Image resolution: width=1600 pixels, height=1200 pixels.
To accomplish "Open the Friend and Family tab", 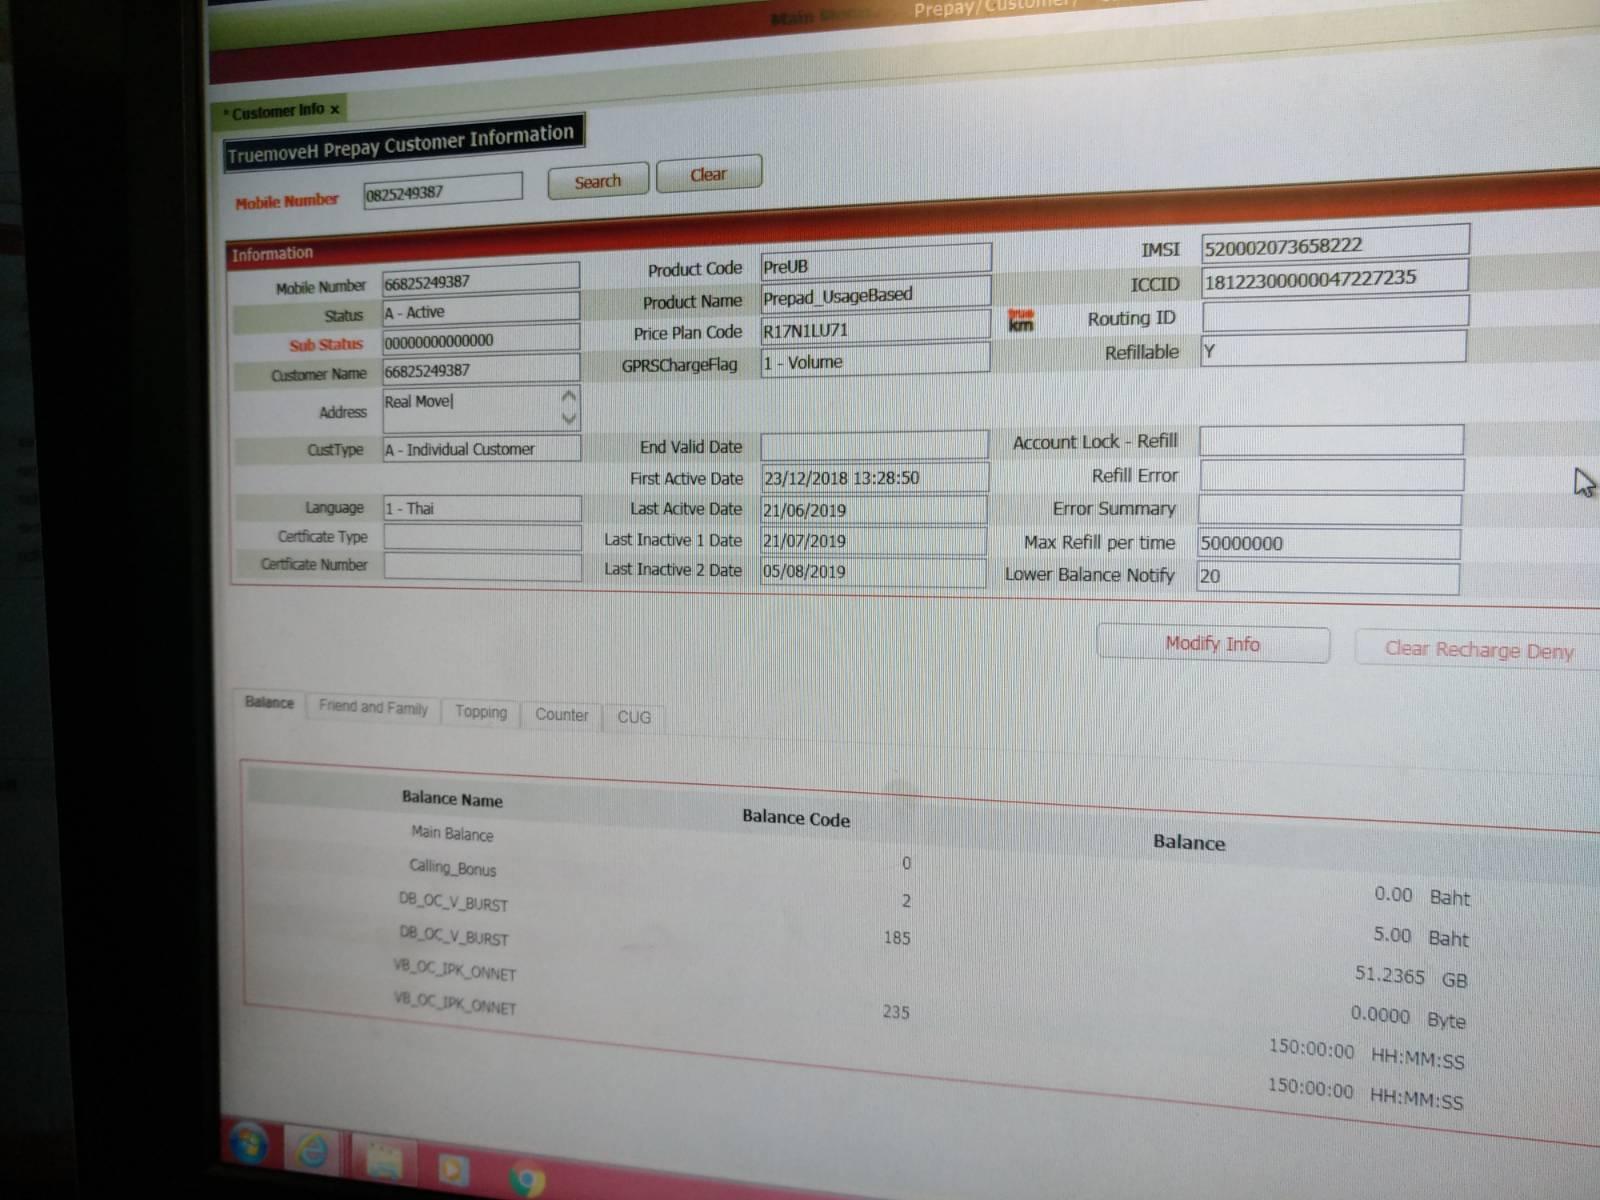I will (x=373, y=707).
